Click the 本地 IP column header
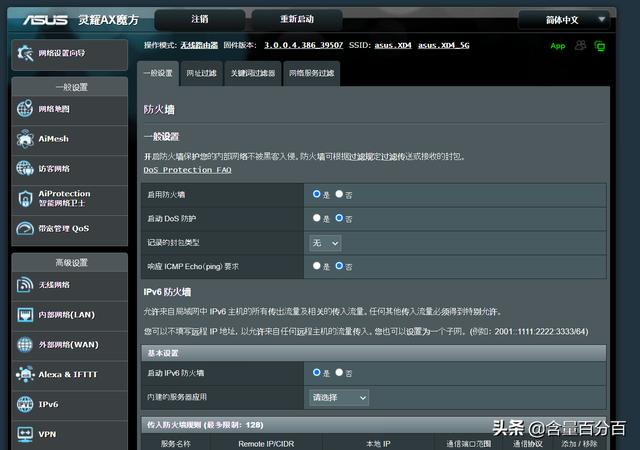The height and width of the screenshot is (450, 640). [378, 443]
